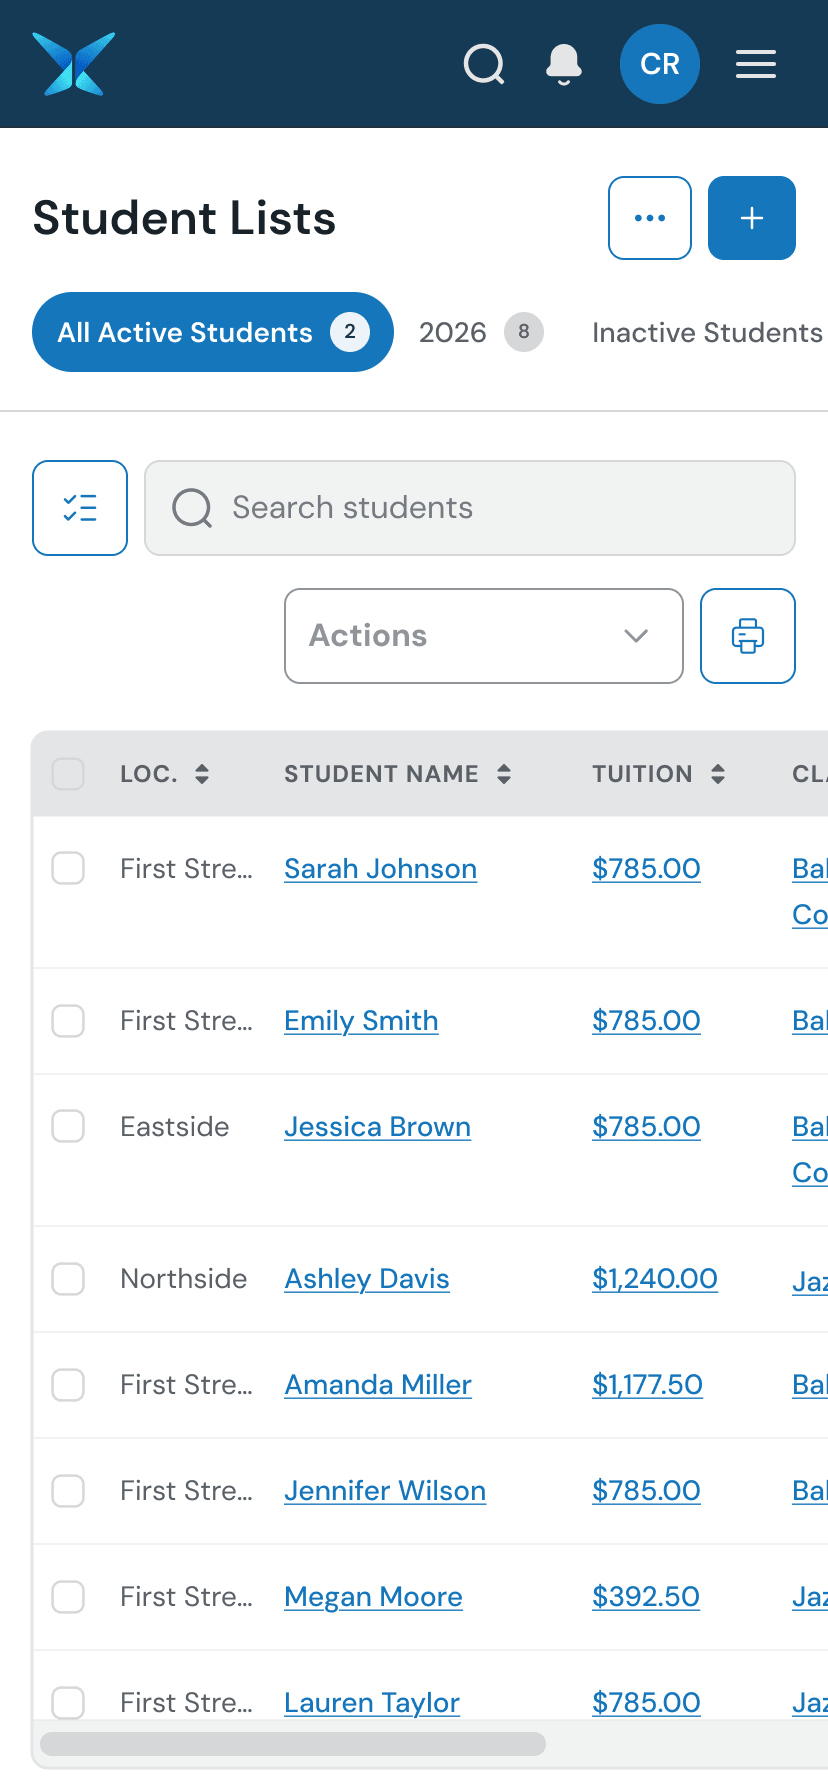Image resolution: width=828 pixels, height=1792 pixels.
Task: Open Amanda Miller's $1,177.50 tuition link
Action: 647,1385
